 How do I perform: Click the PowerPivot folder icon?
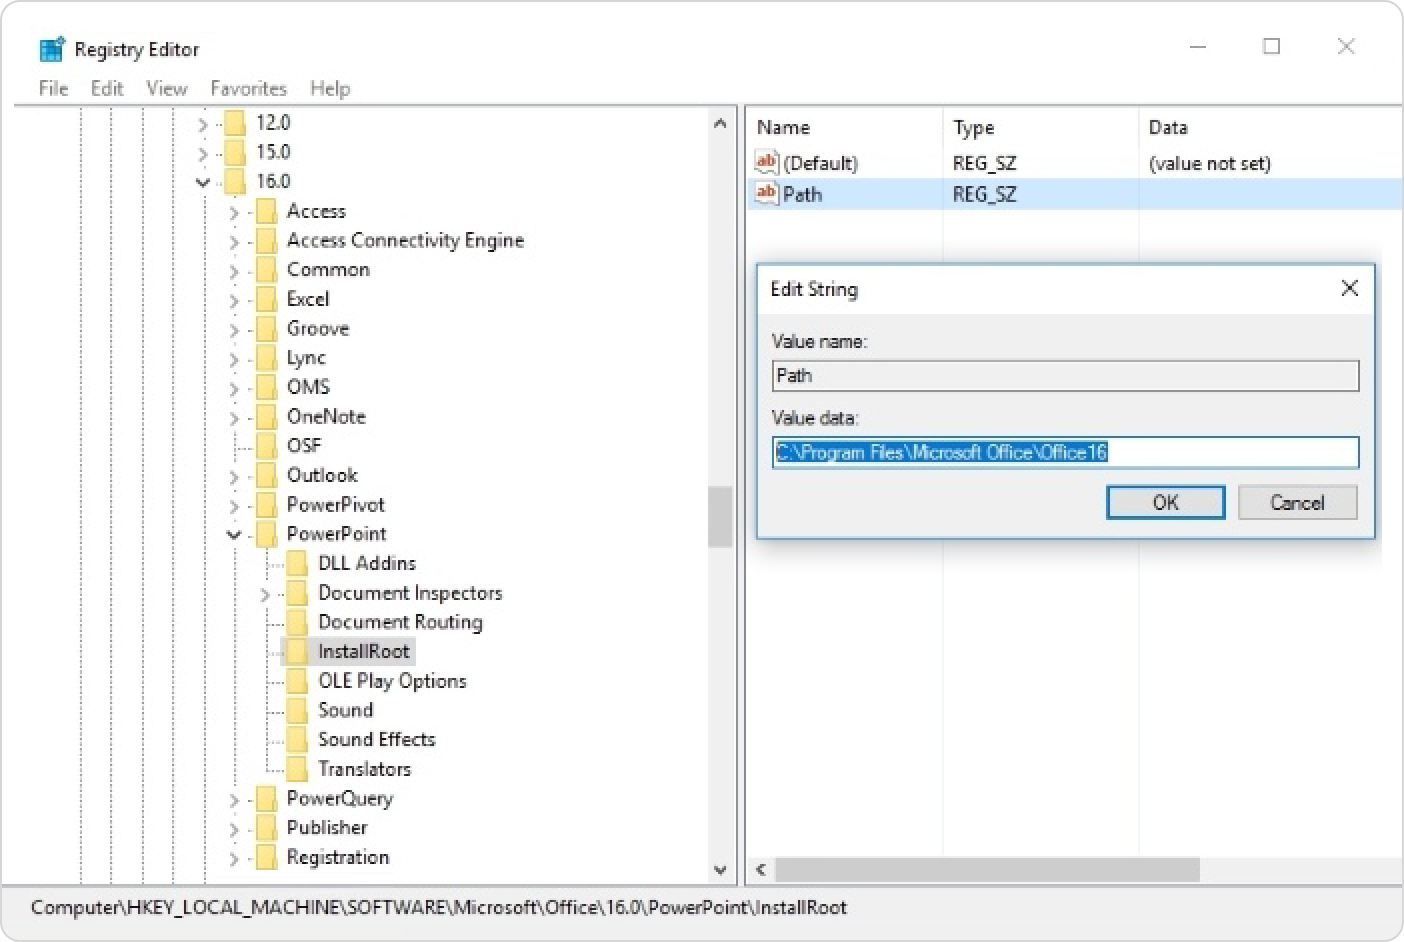266,505
